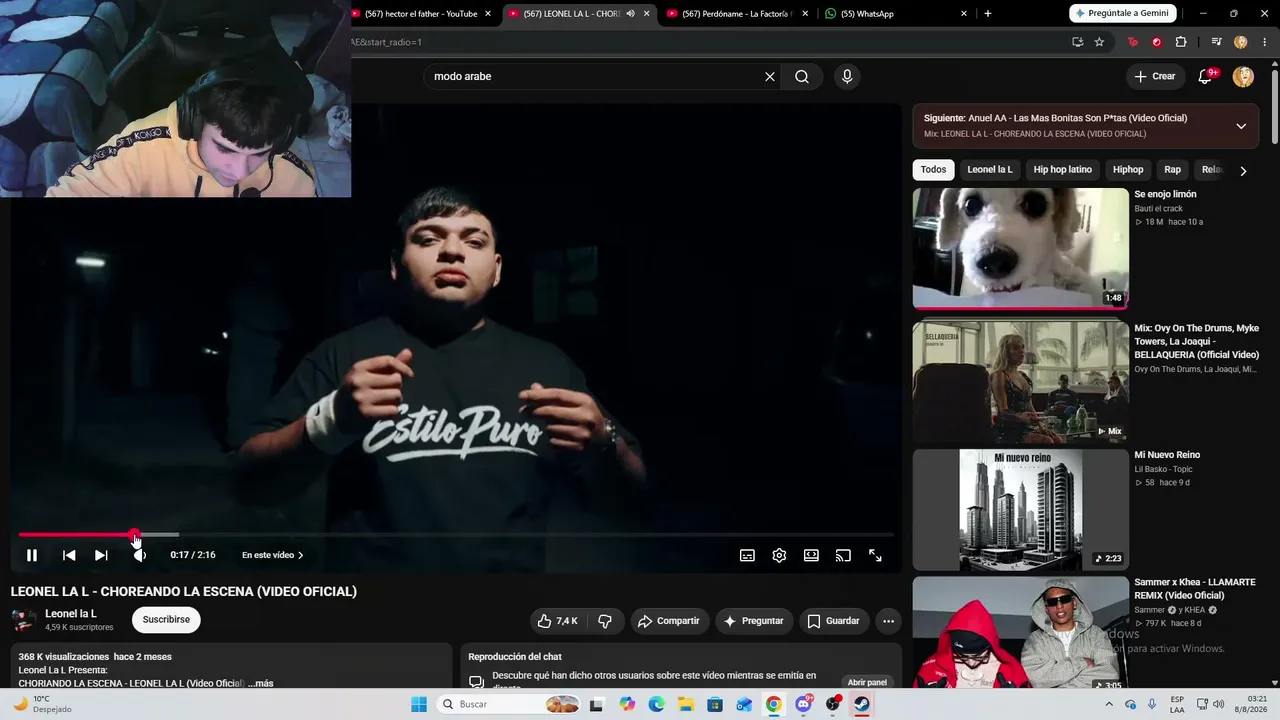Show more filter chips with right arrow
The height and width of the screenshot is (720, 1280).
(1243, 171)
